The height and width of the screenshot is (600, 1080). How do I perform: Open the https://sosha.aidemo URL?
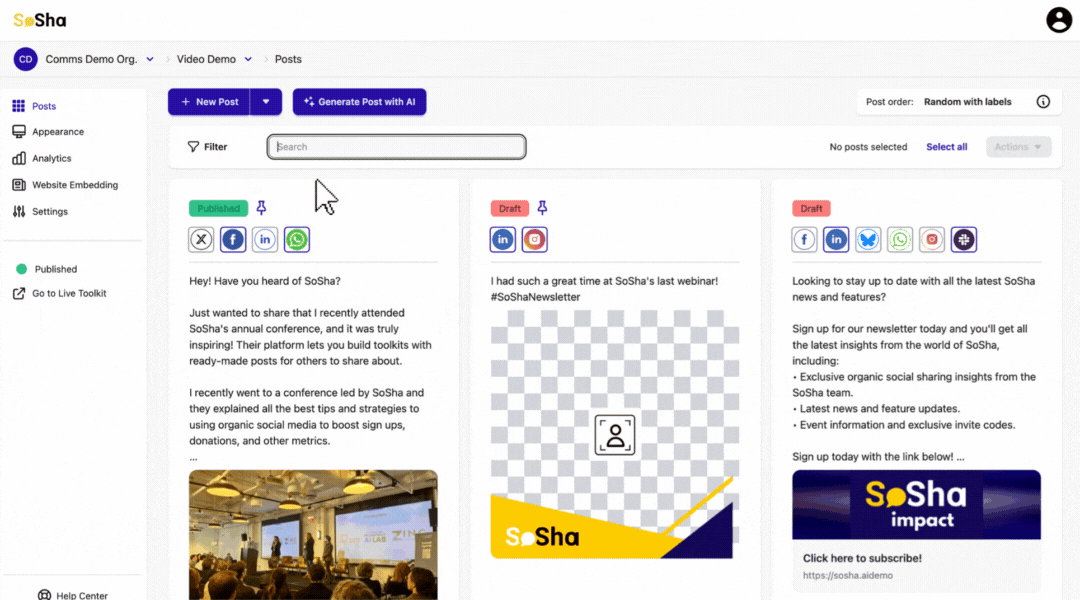tap(847, 576)
